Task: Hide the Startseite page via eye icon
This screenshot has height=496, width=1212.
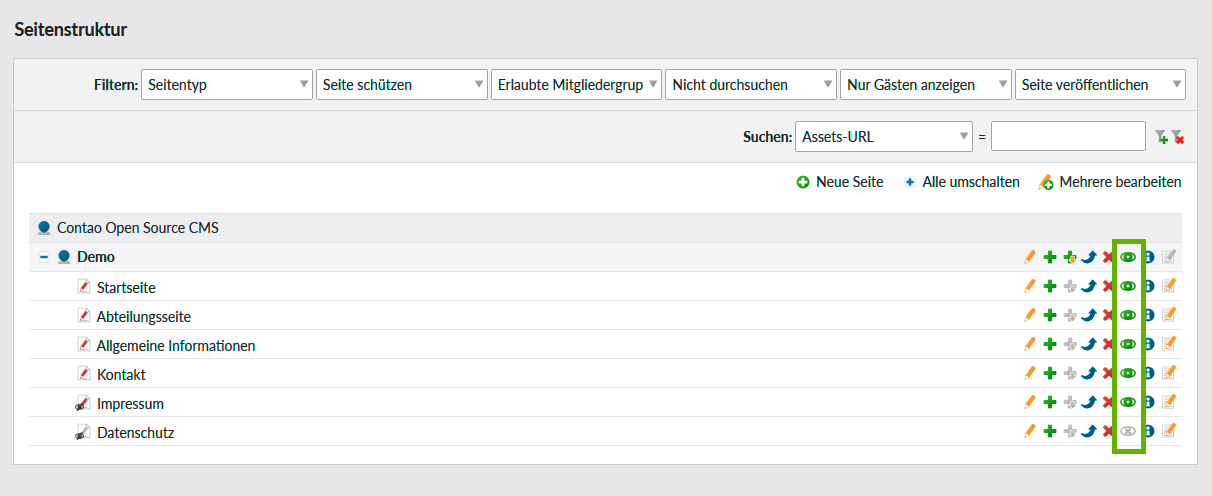Action: click(1128, 286)
